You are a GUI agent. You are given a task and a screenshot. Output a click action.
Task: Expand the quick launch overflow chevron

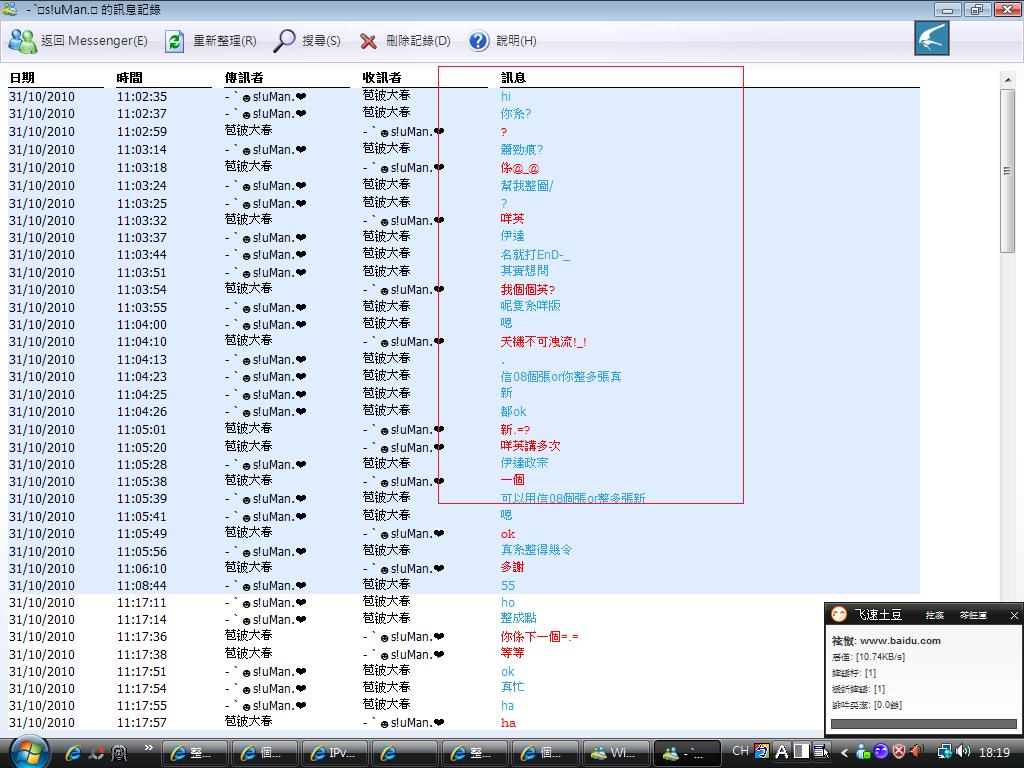pyautogui.click(x=149, y=747)
